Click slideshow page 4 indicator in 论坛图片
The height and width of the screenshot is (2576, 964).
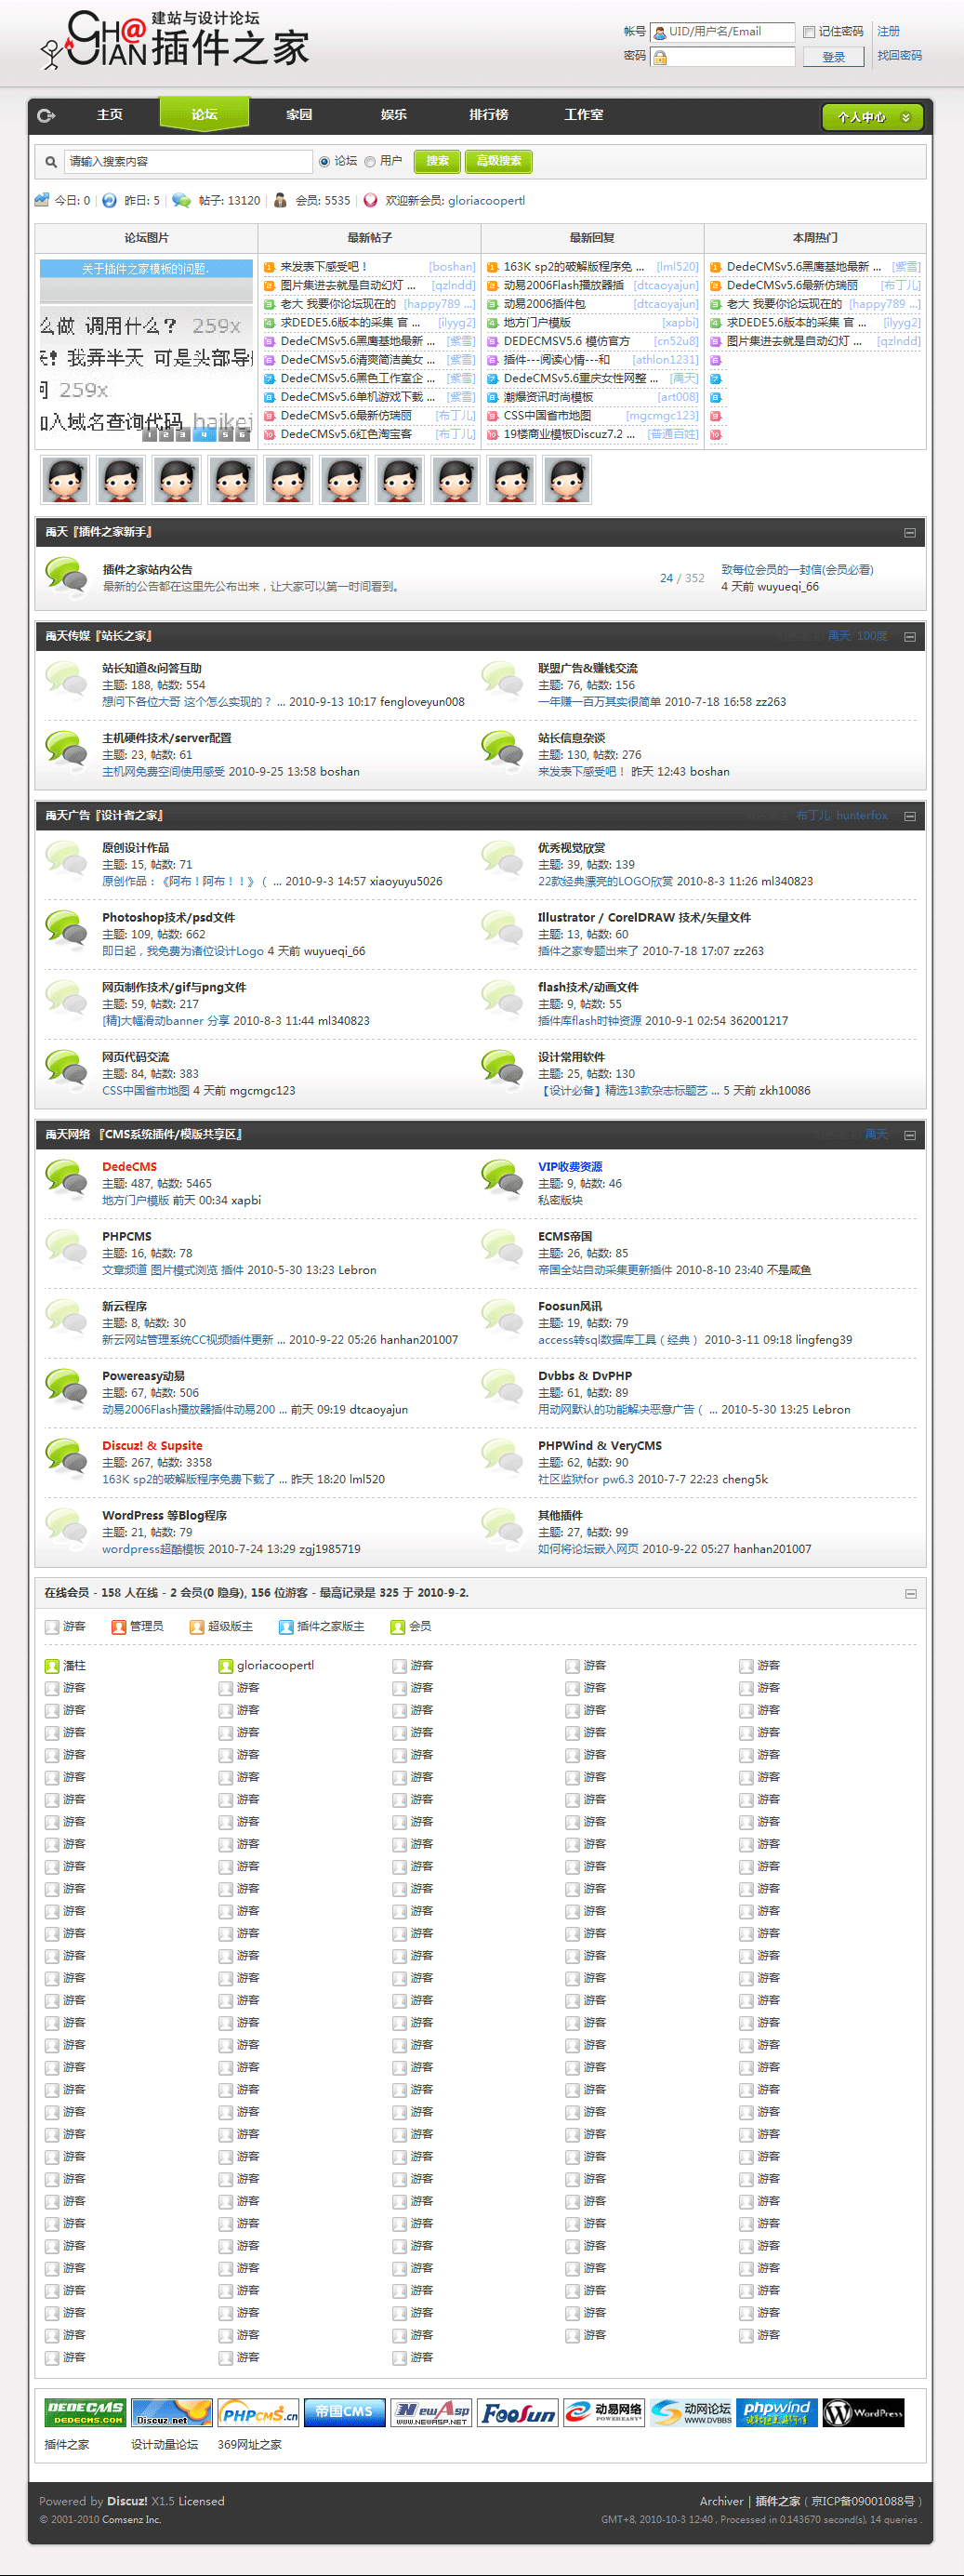204,435
